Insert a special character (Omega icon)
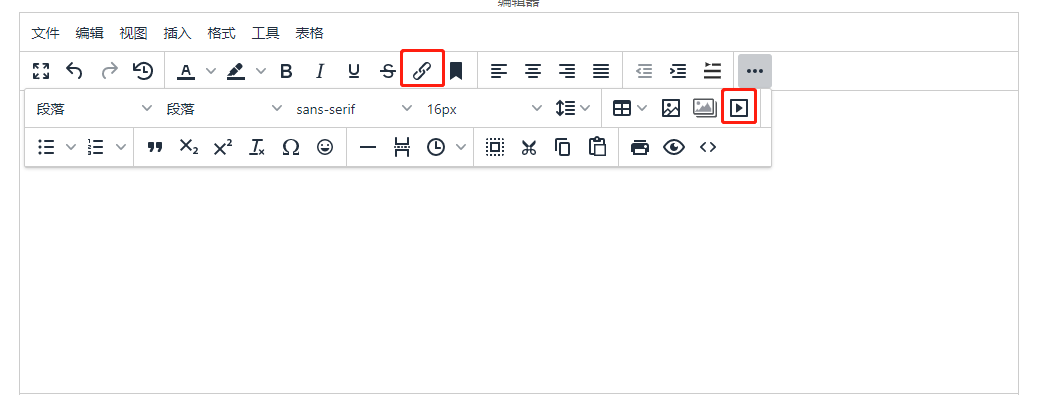 (x=291, y=147)
